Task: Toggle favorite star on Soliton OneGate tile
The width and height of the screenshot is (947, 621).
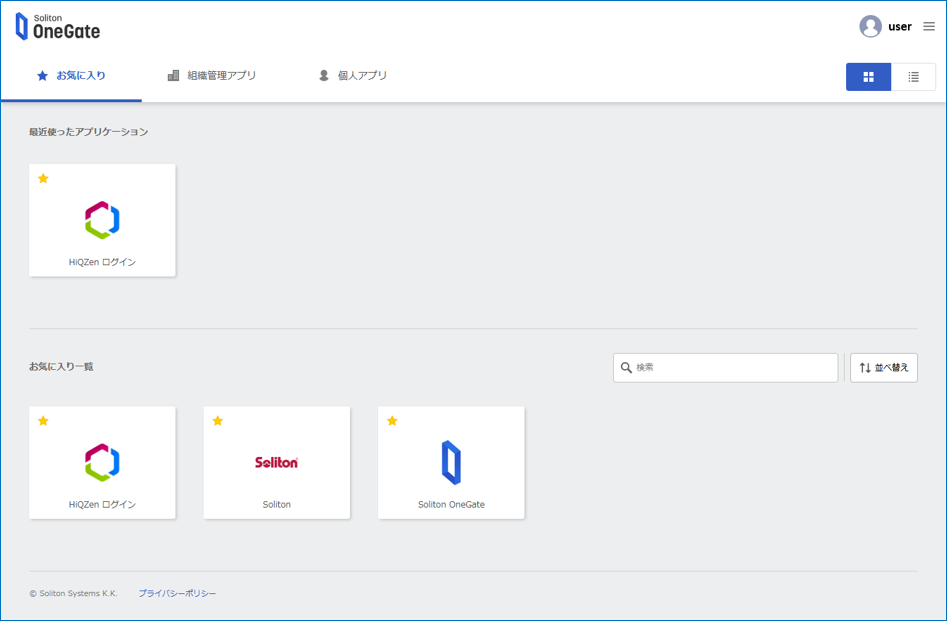Action: pos(392,421)
